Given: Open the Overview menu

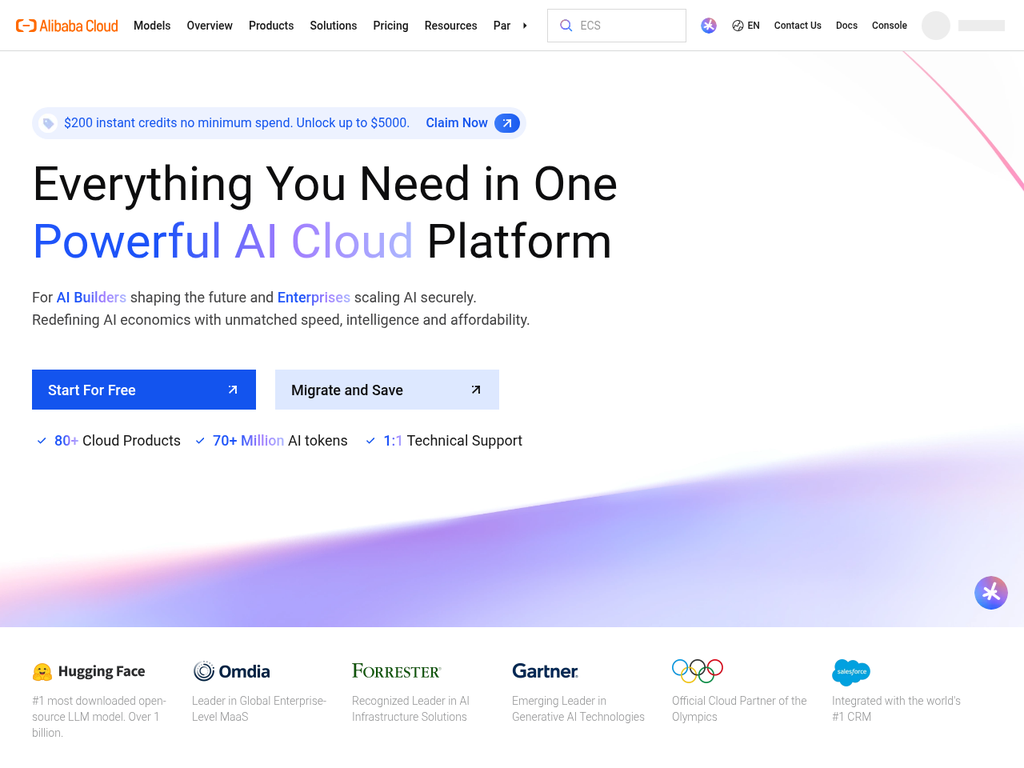Looking at the screenshot, I should point(210,25).
